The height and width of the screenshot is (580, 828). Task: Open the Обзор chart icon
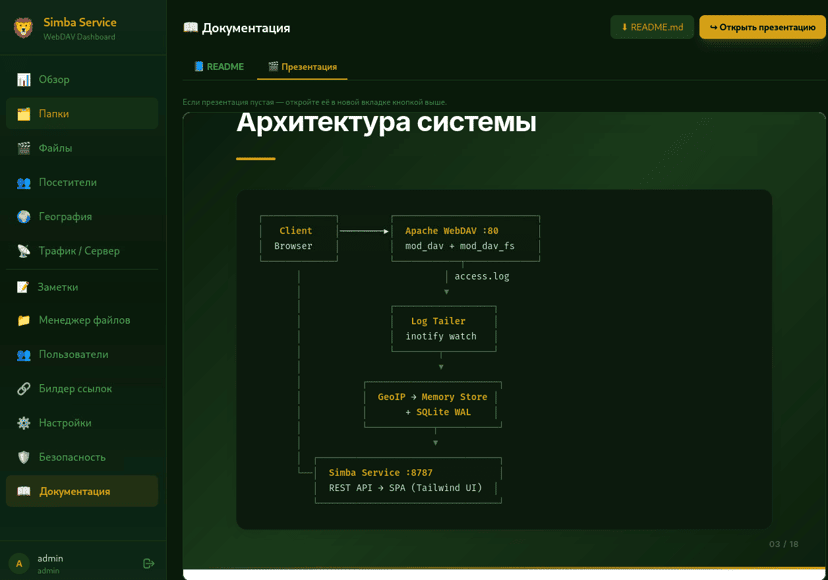point(24,80)
